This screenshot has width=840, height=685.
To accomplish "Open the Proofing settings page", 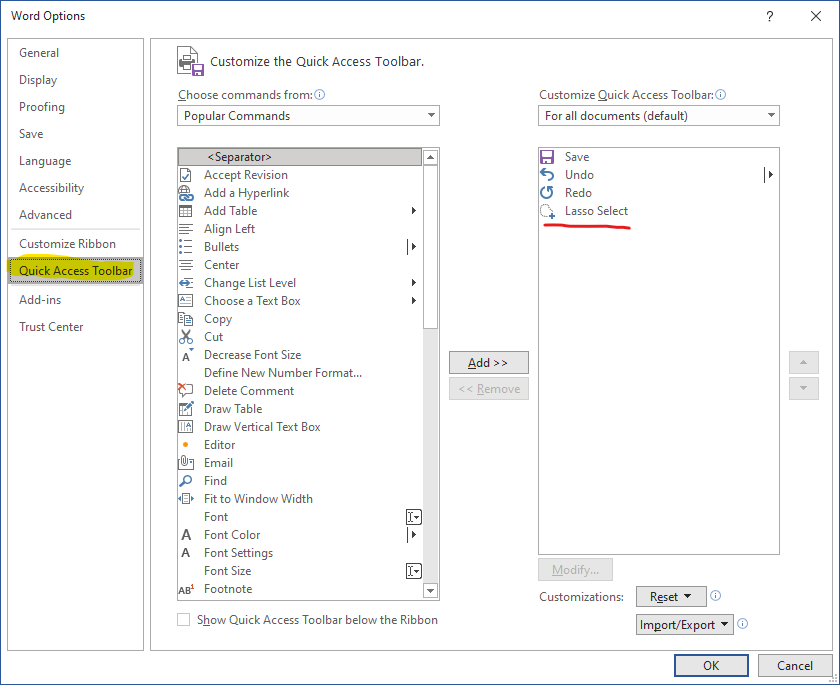I will (x=41, y=106).
